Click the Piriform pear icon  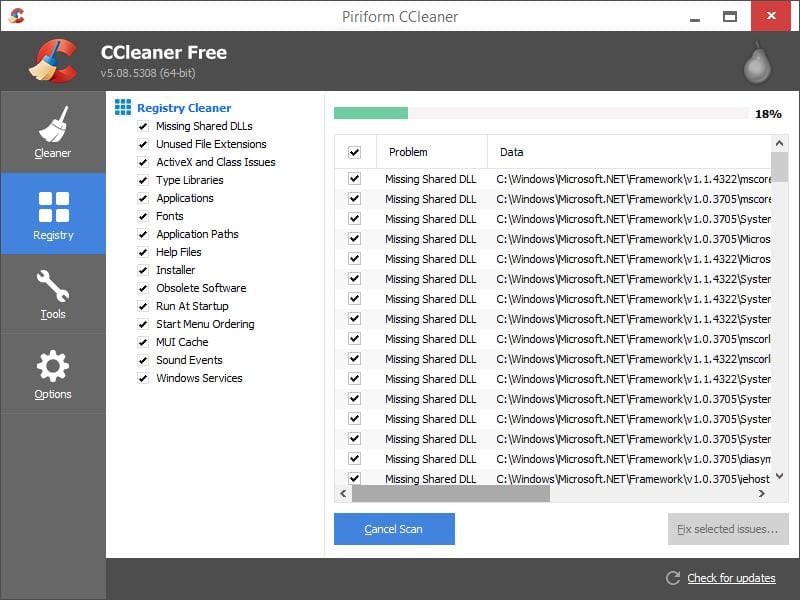click(x=757, y=63)
